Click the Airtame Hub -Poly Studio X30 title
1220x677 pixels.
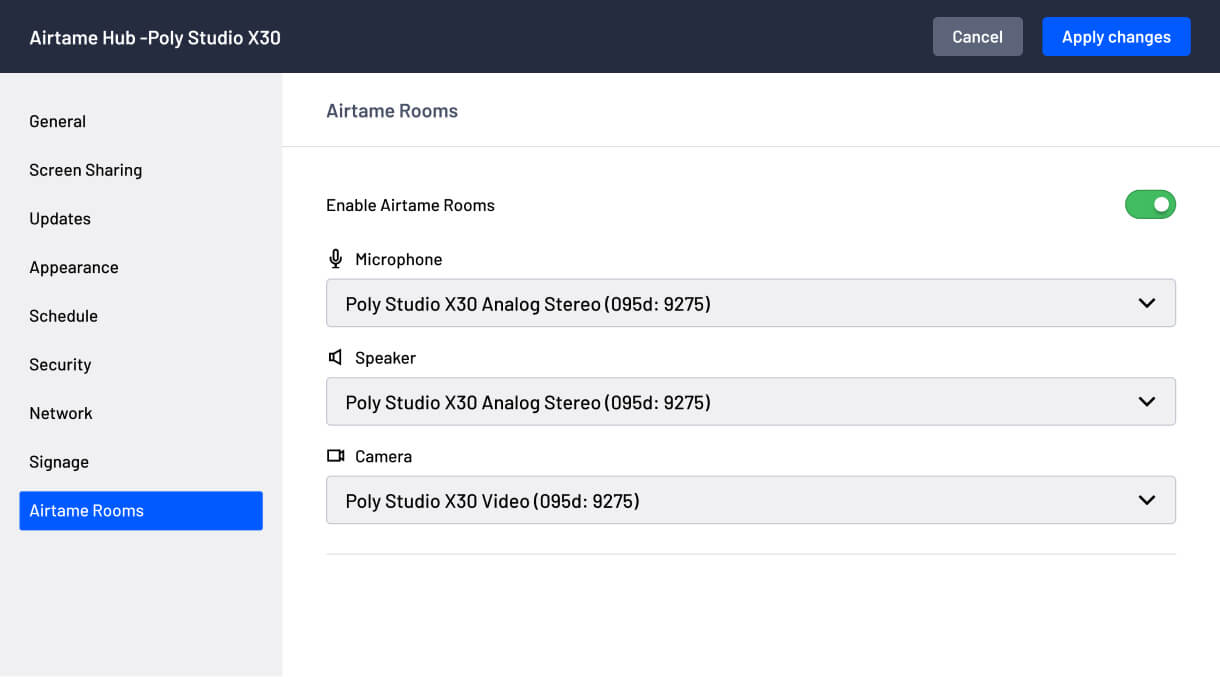tap(155, 38)
